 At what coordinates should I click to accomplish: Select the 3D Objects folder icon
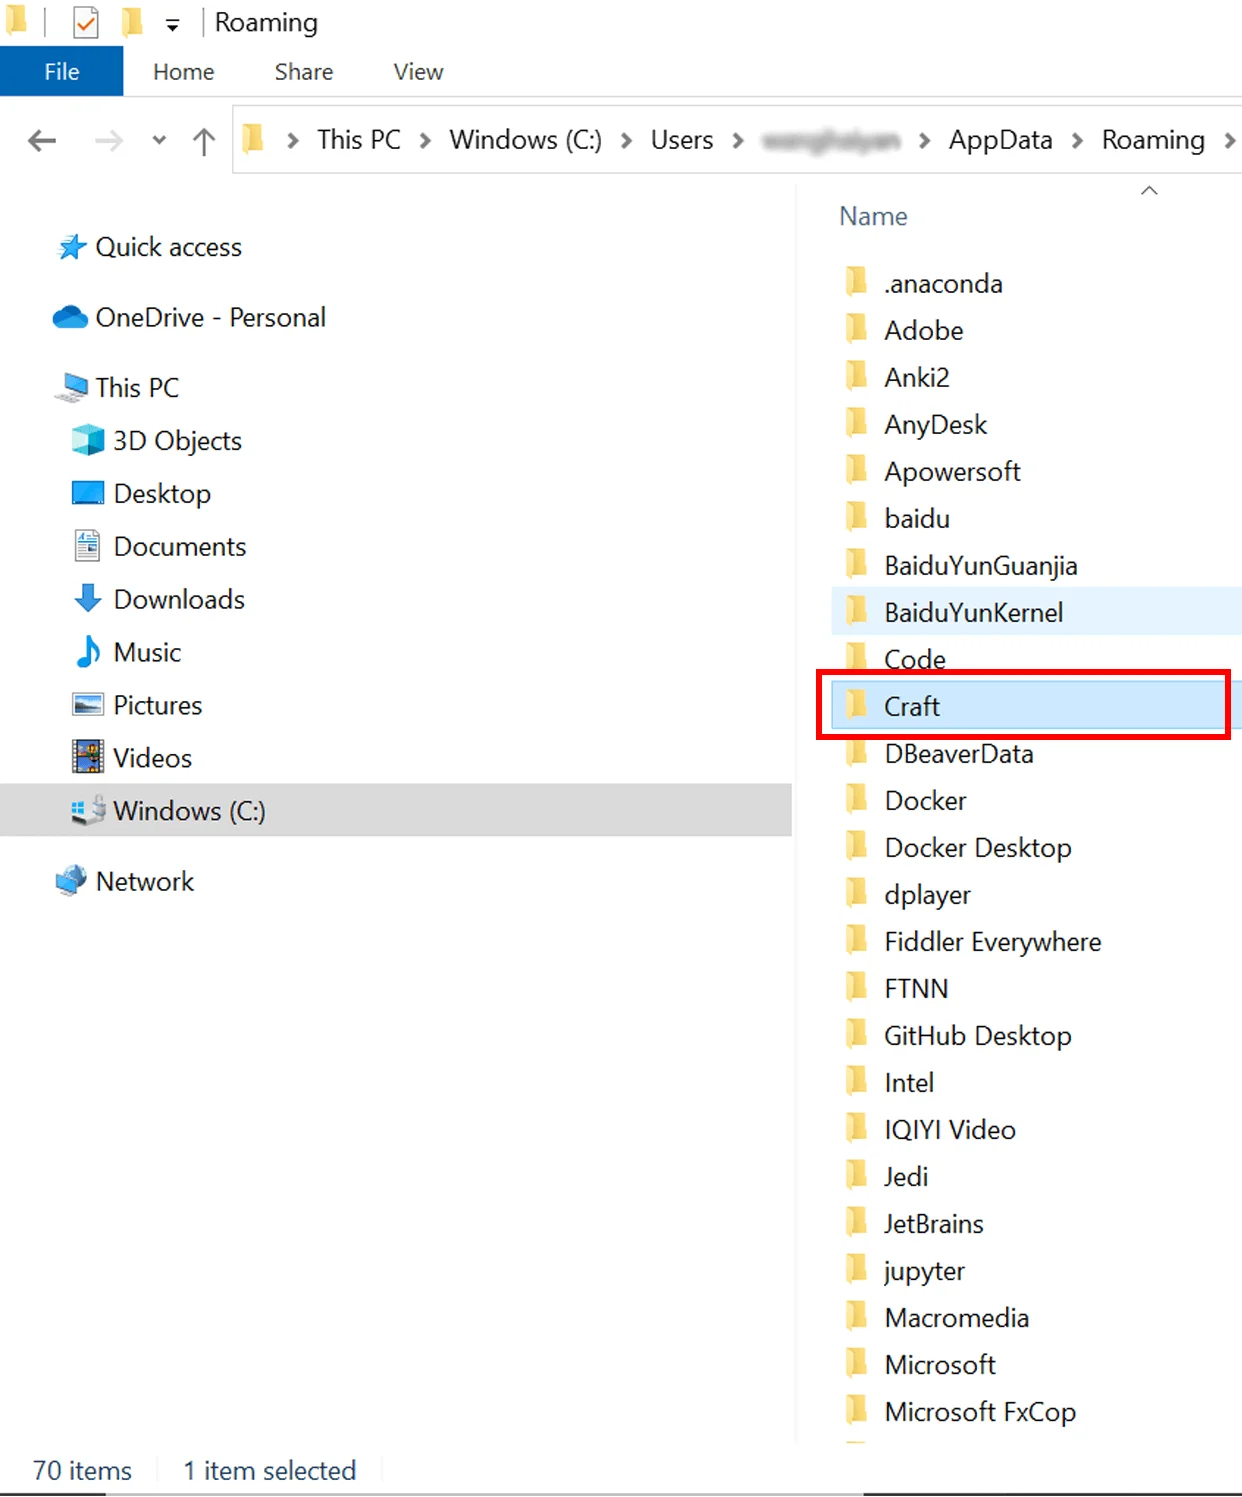pos(88,440)
